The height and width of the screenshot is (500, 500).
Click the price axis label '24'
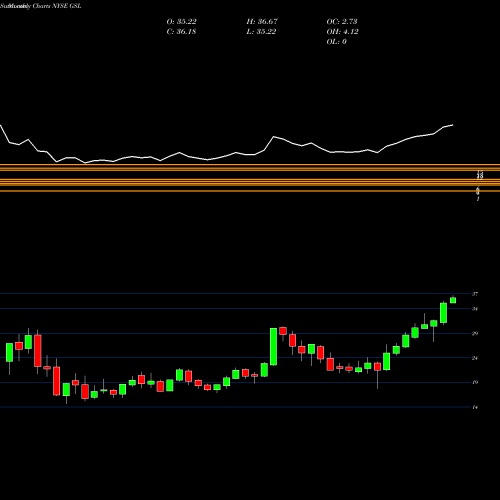coord(475,358)
